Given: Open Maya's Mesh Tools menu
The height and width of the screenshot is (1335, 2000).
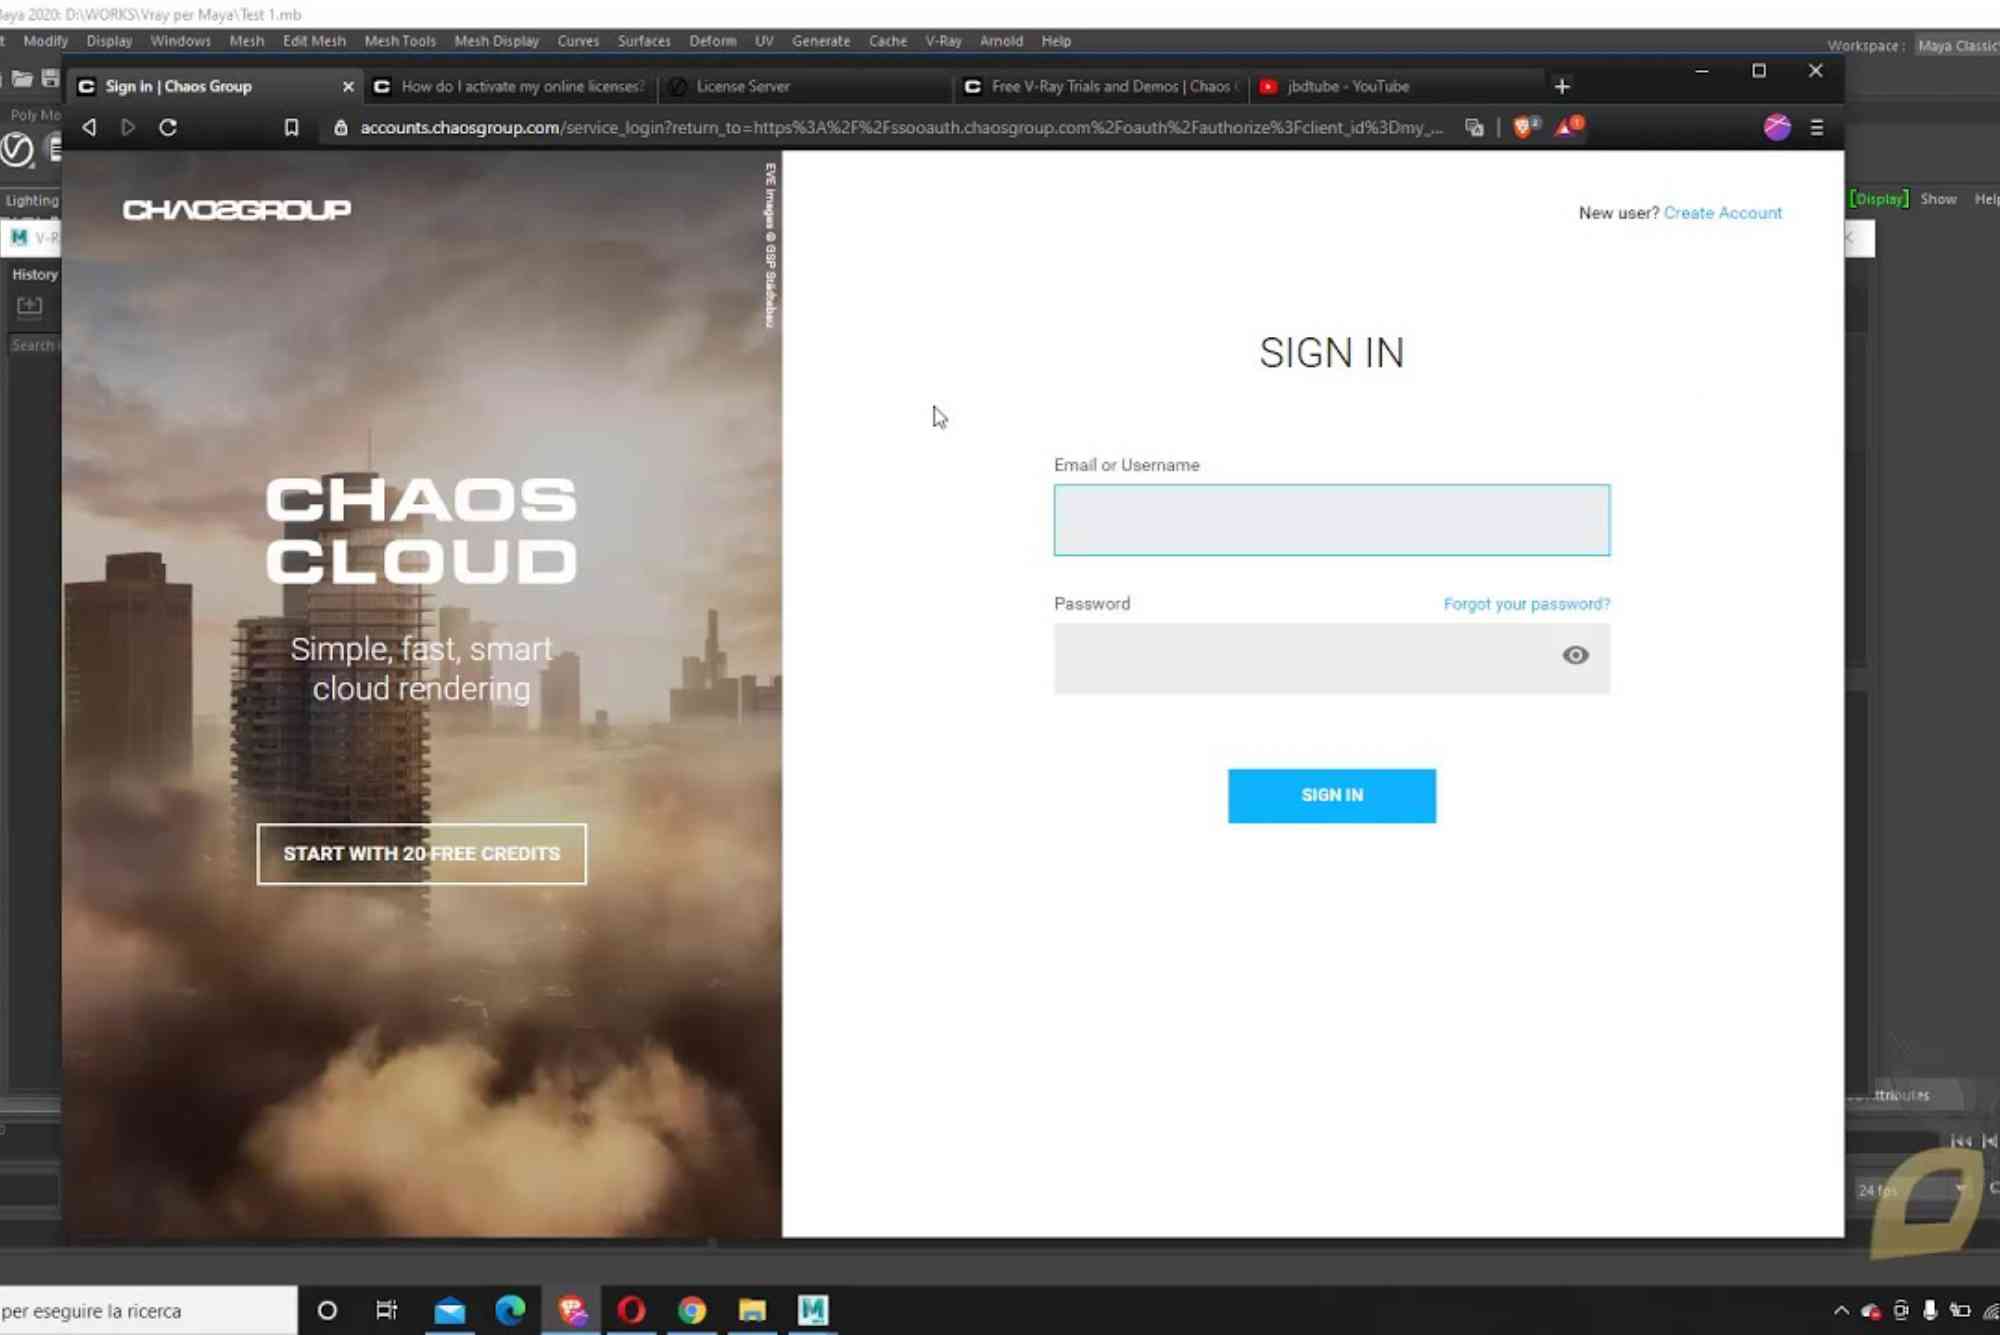Looking at the screenshot, I should point(400,41).
